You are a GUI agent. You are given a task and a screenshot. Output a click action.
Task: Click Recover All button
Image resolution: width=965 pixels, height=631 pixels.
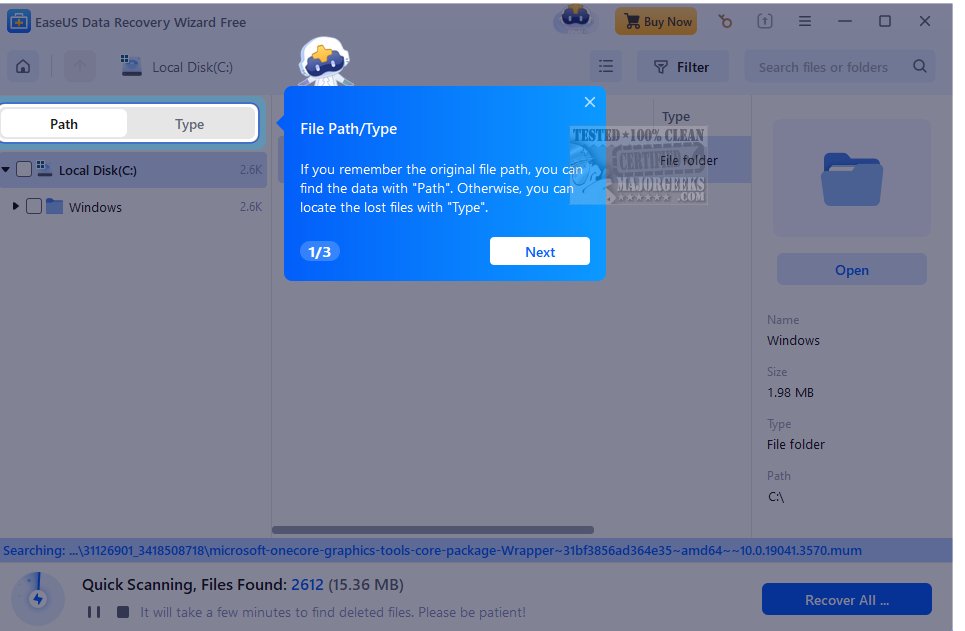[847, 600]
